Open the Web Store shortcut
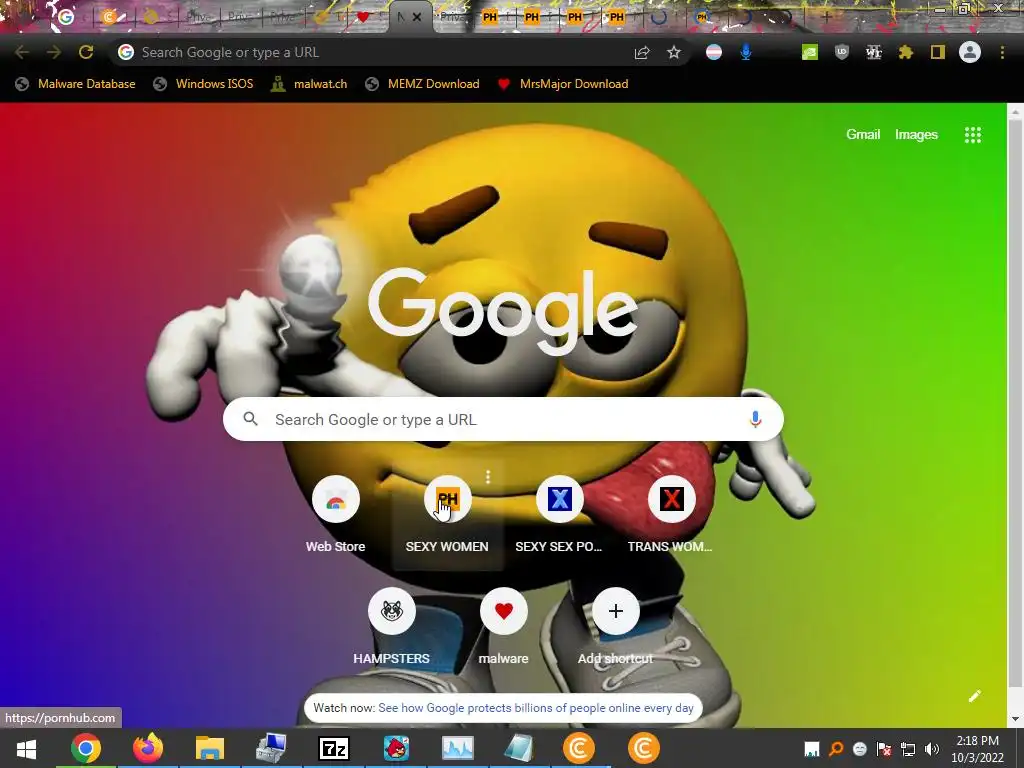This screenshot has width=1024, height=768. point(336,515)
